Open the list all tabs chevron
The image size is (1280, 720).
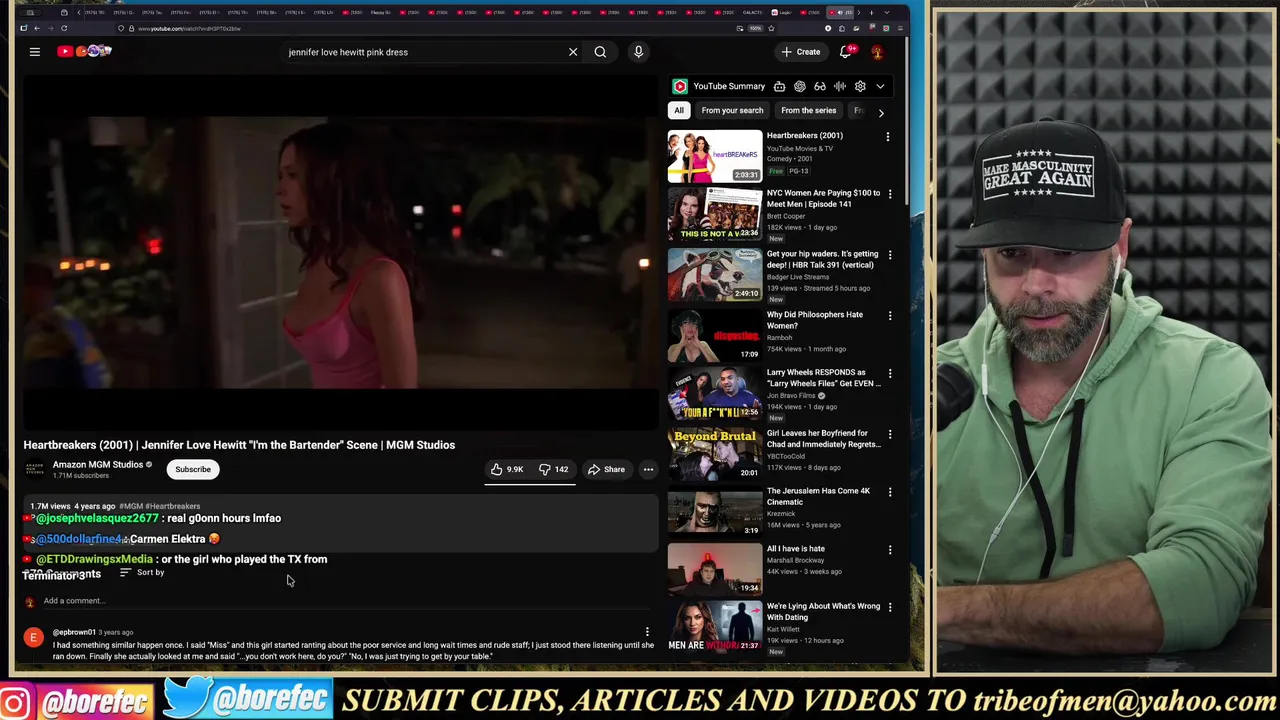click(x=887, y=12)
